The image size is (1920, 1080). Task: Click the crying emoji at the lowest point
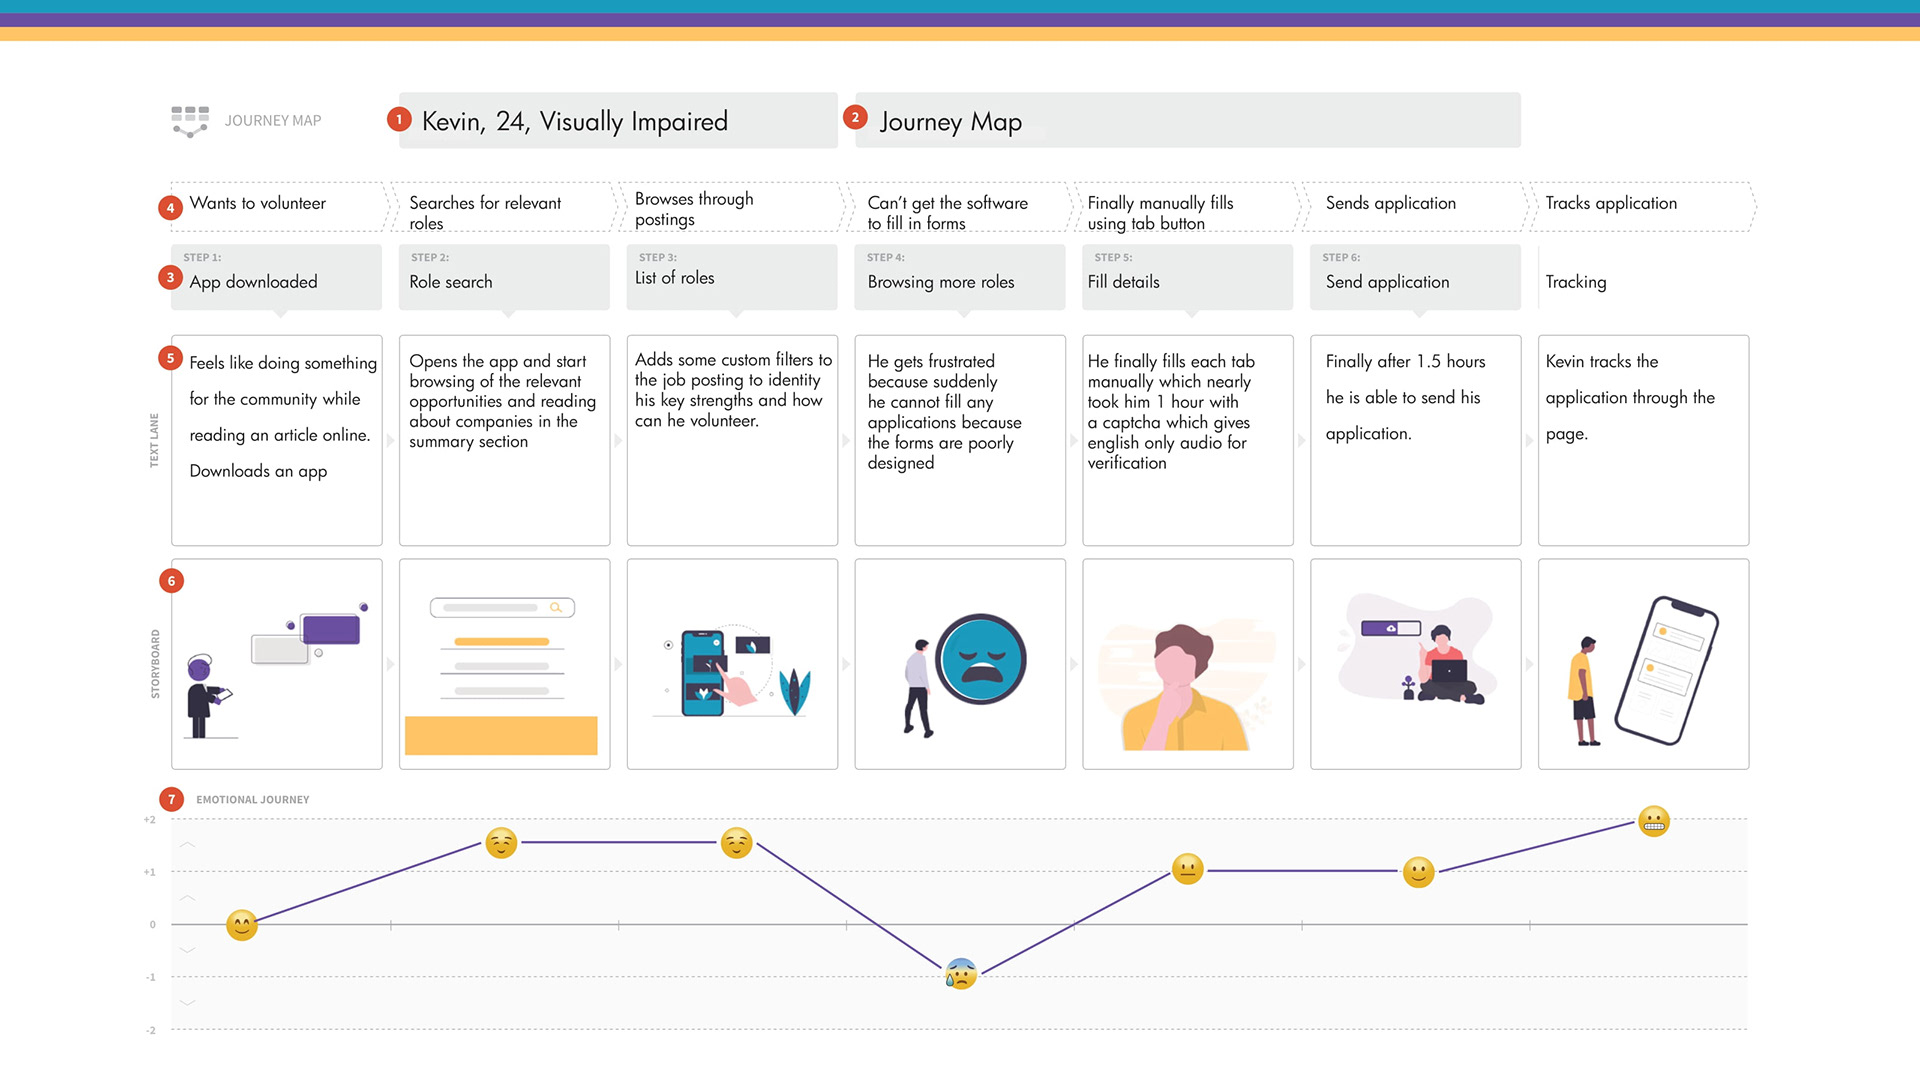(x=960, y=973)
